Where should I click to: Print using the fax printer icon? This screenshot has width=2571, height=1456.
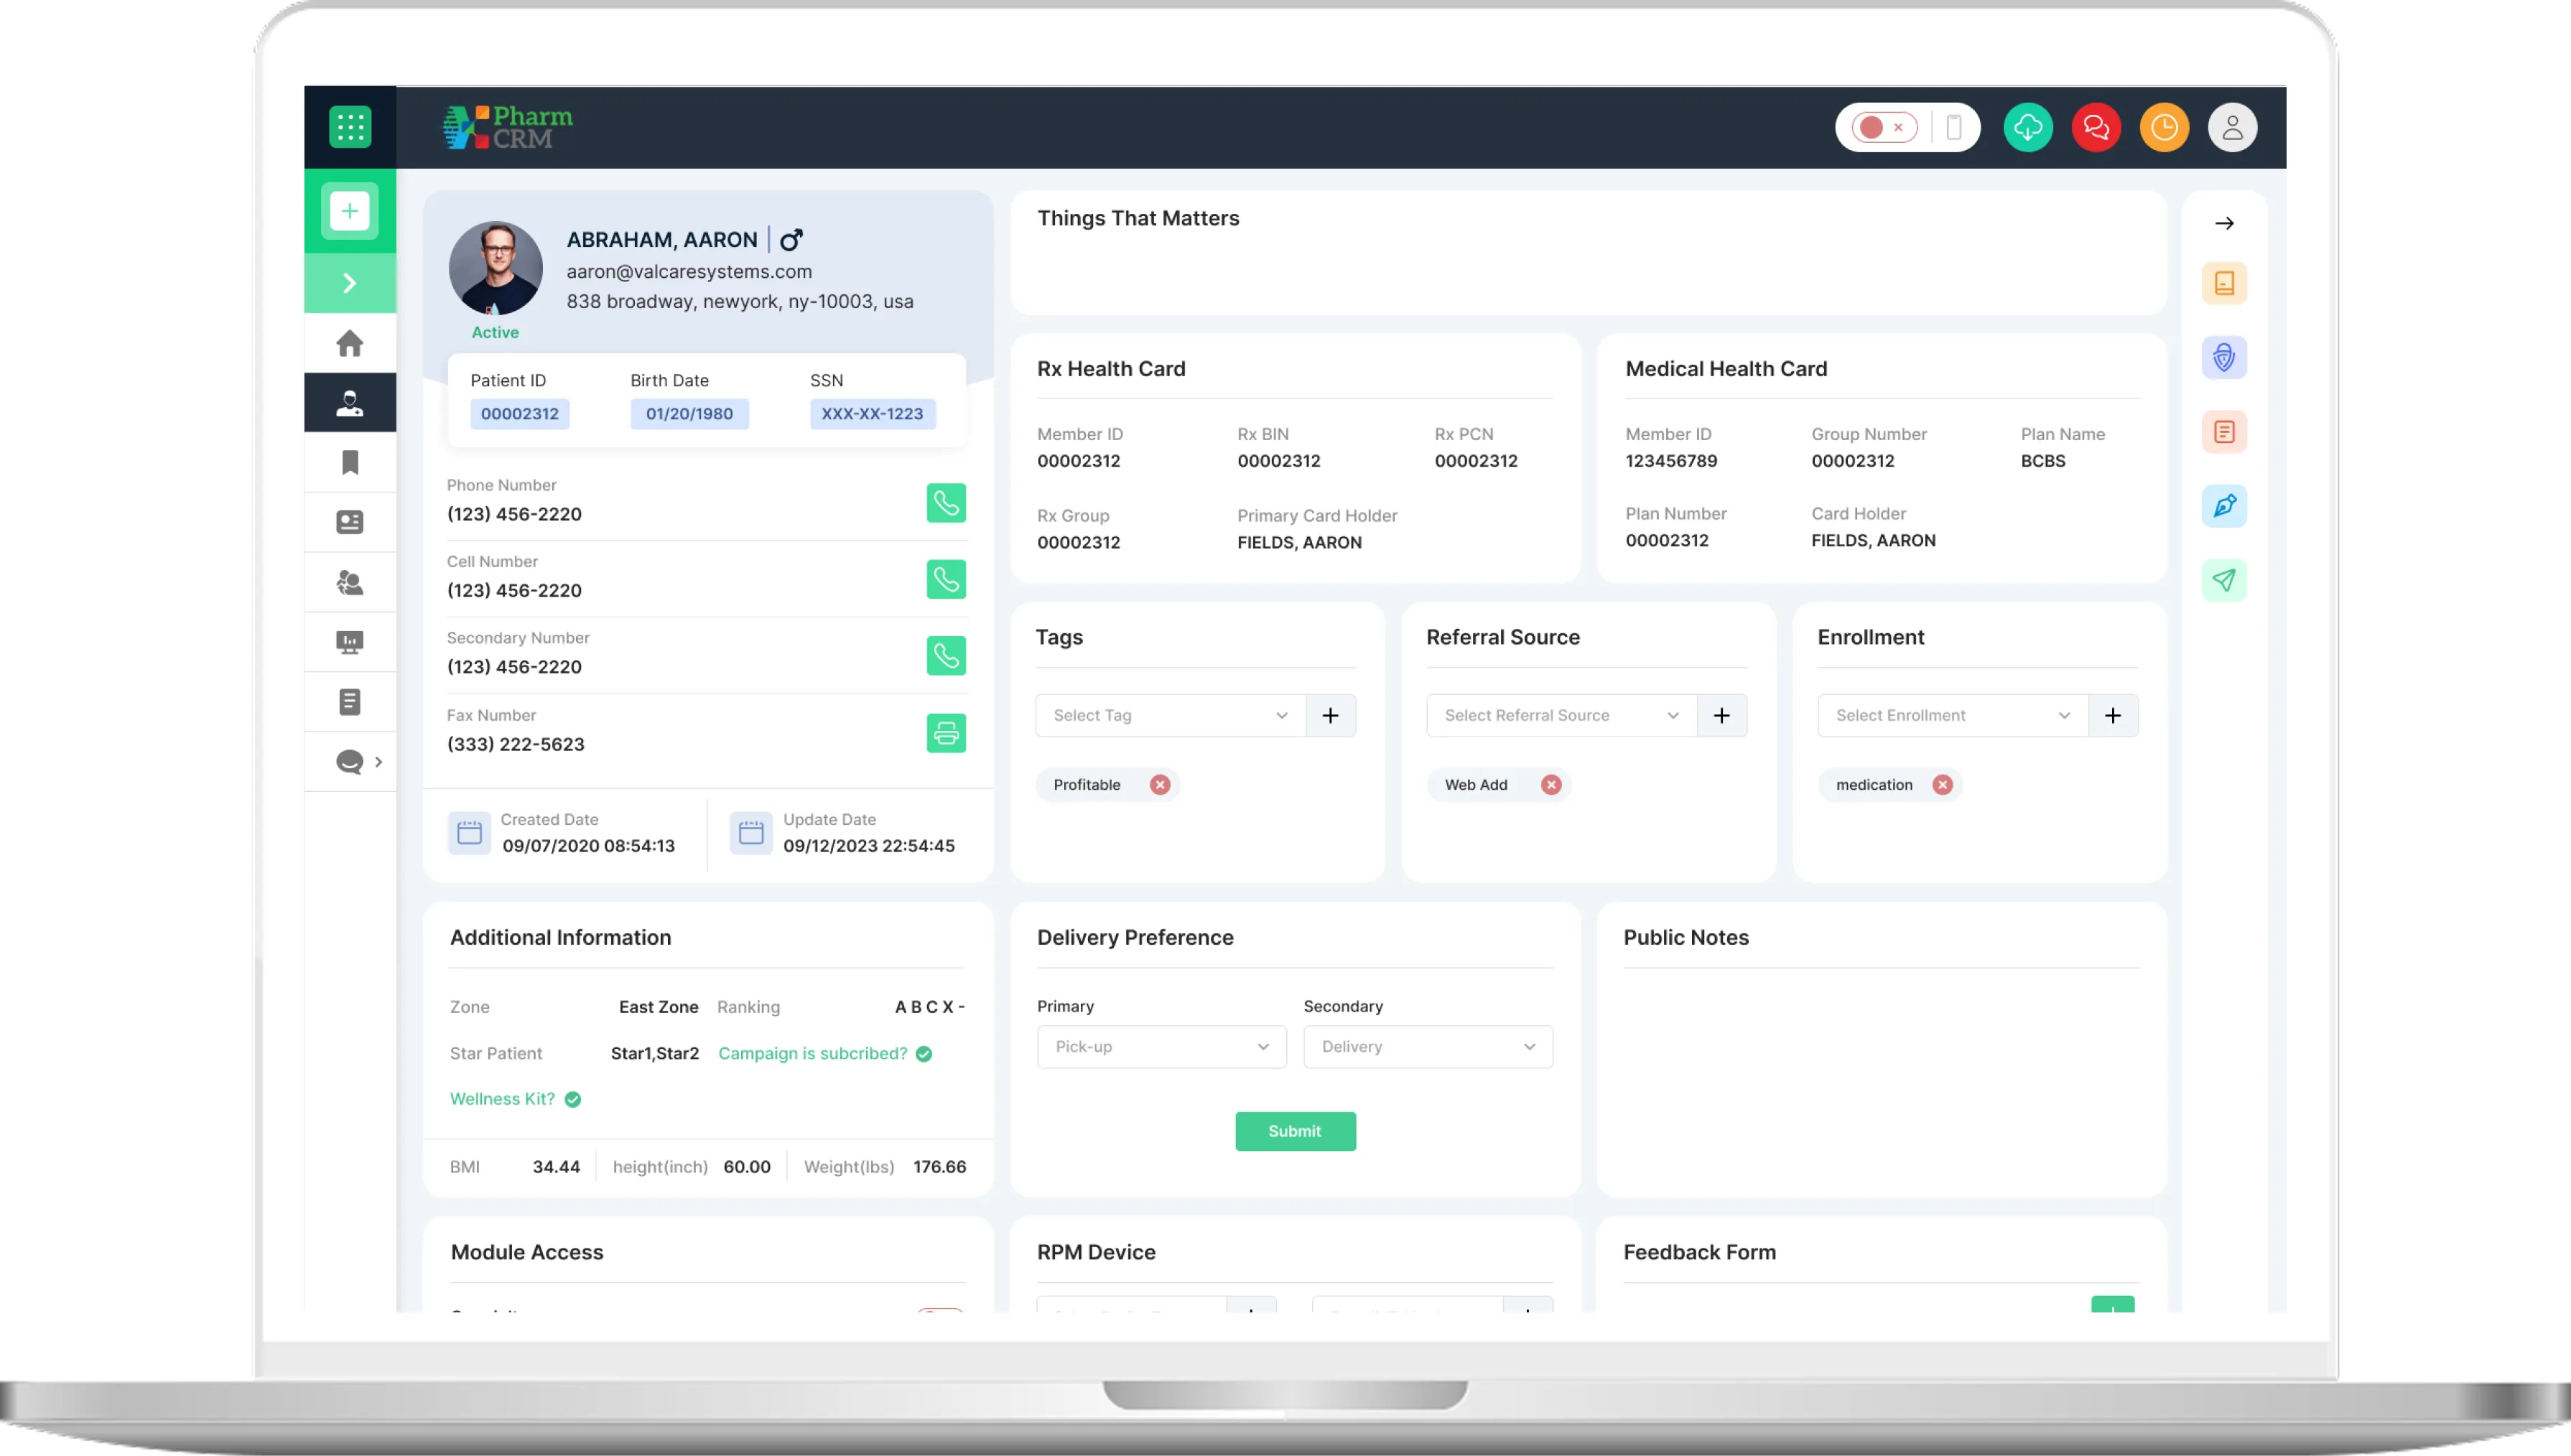[x=946, y=733]
